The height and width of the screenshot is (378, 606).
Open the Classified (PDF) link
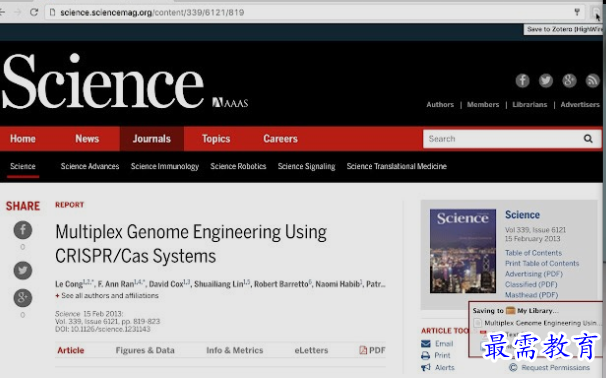click(531, 284)
